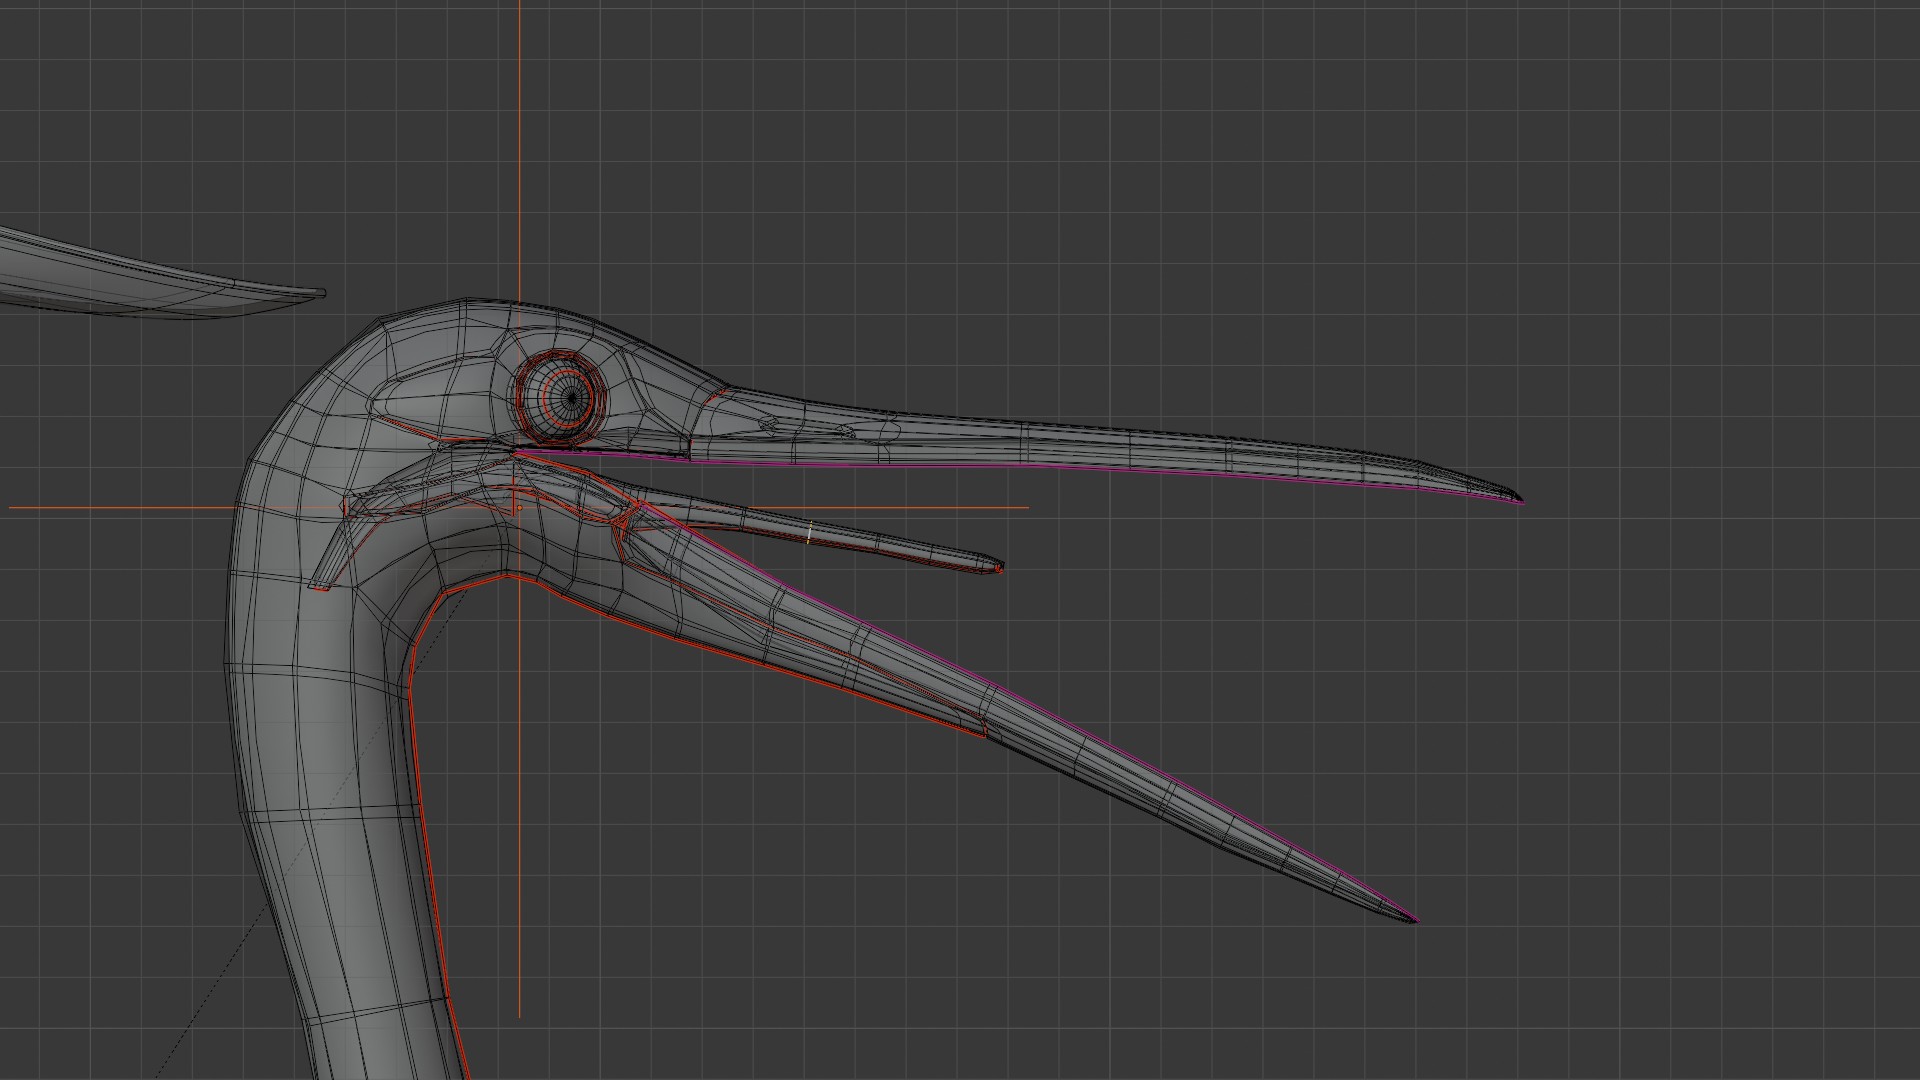Click the orange crosshair intersection point

pos(519,507)
